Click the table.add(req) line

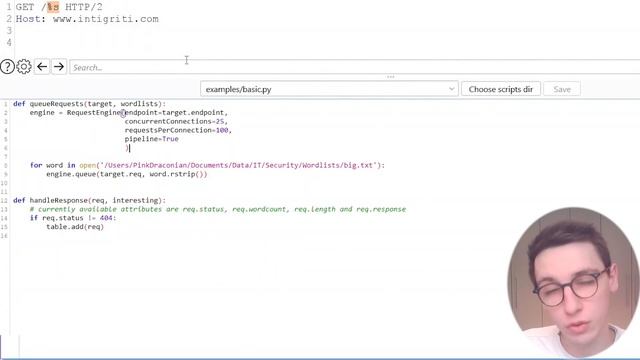(x=75, y=227)
